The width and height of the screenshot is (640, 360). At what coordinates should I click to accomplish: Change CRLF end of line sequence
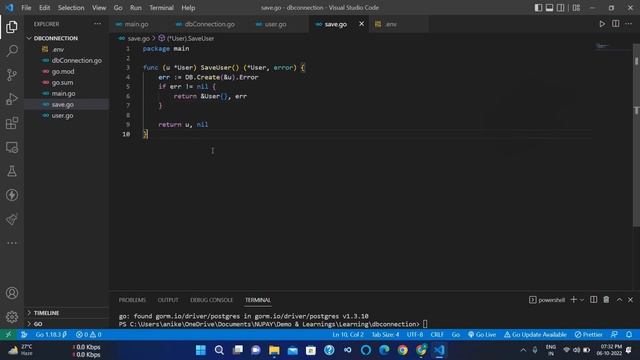[437, 335]
